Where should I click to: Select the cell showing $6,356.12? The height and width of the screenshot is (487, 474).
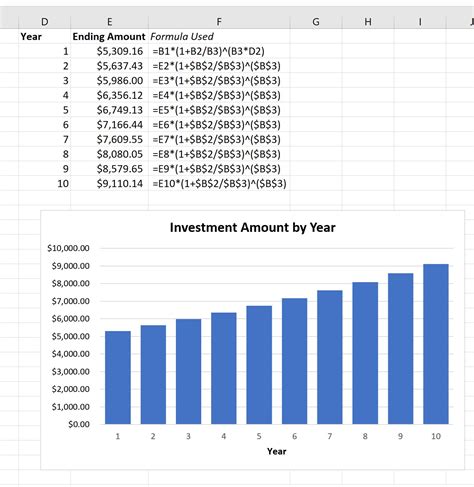pyautogui.click(x=109, y=95)
